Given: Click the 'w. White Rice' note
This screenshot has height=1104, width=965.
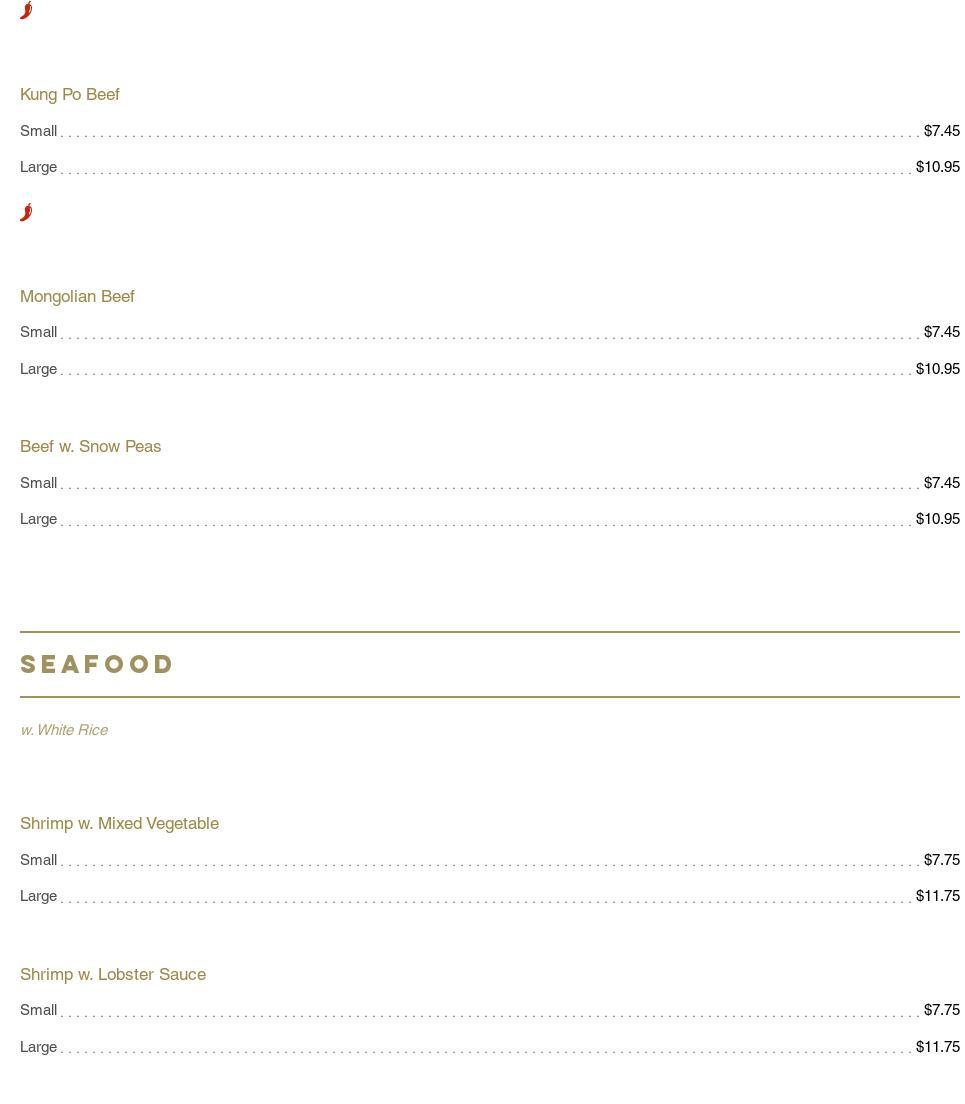Looking at the screenshot, I should [x=64, y=730].
